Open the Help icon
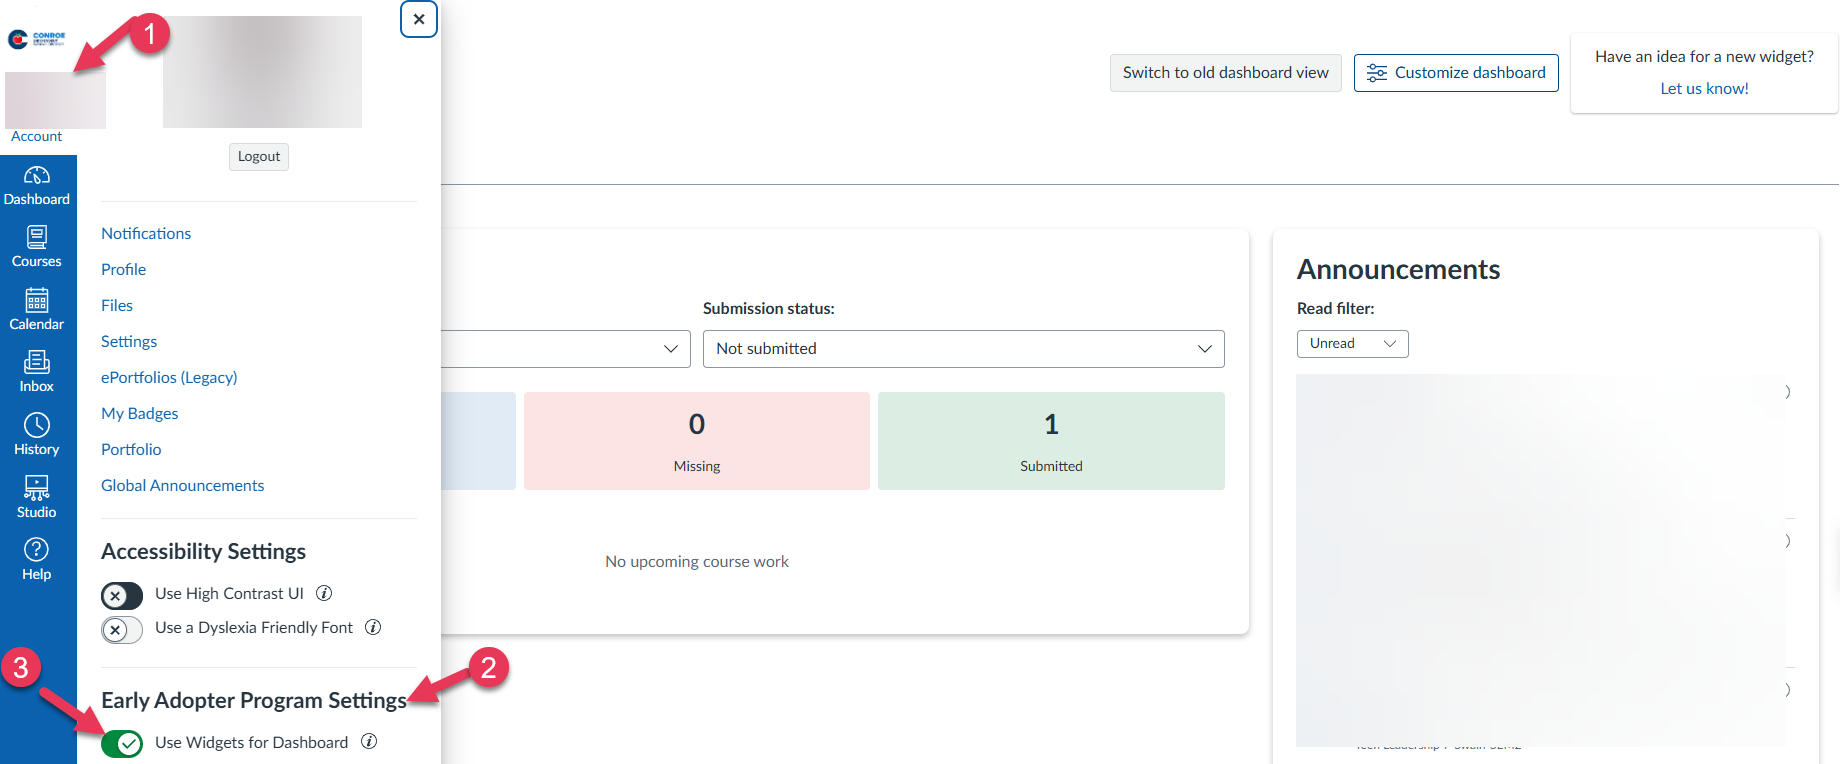The height and width of the screenshot is (764, 1840). pos(37,559)
